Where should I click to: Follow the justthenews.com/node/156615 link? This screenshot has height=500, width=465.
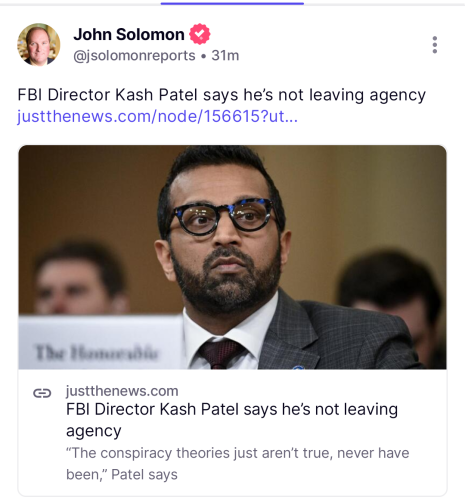(x=157, y=116)
